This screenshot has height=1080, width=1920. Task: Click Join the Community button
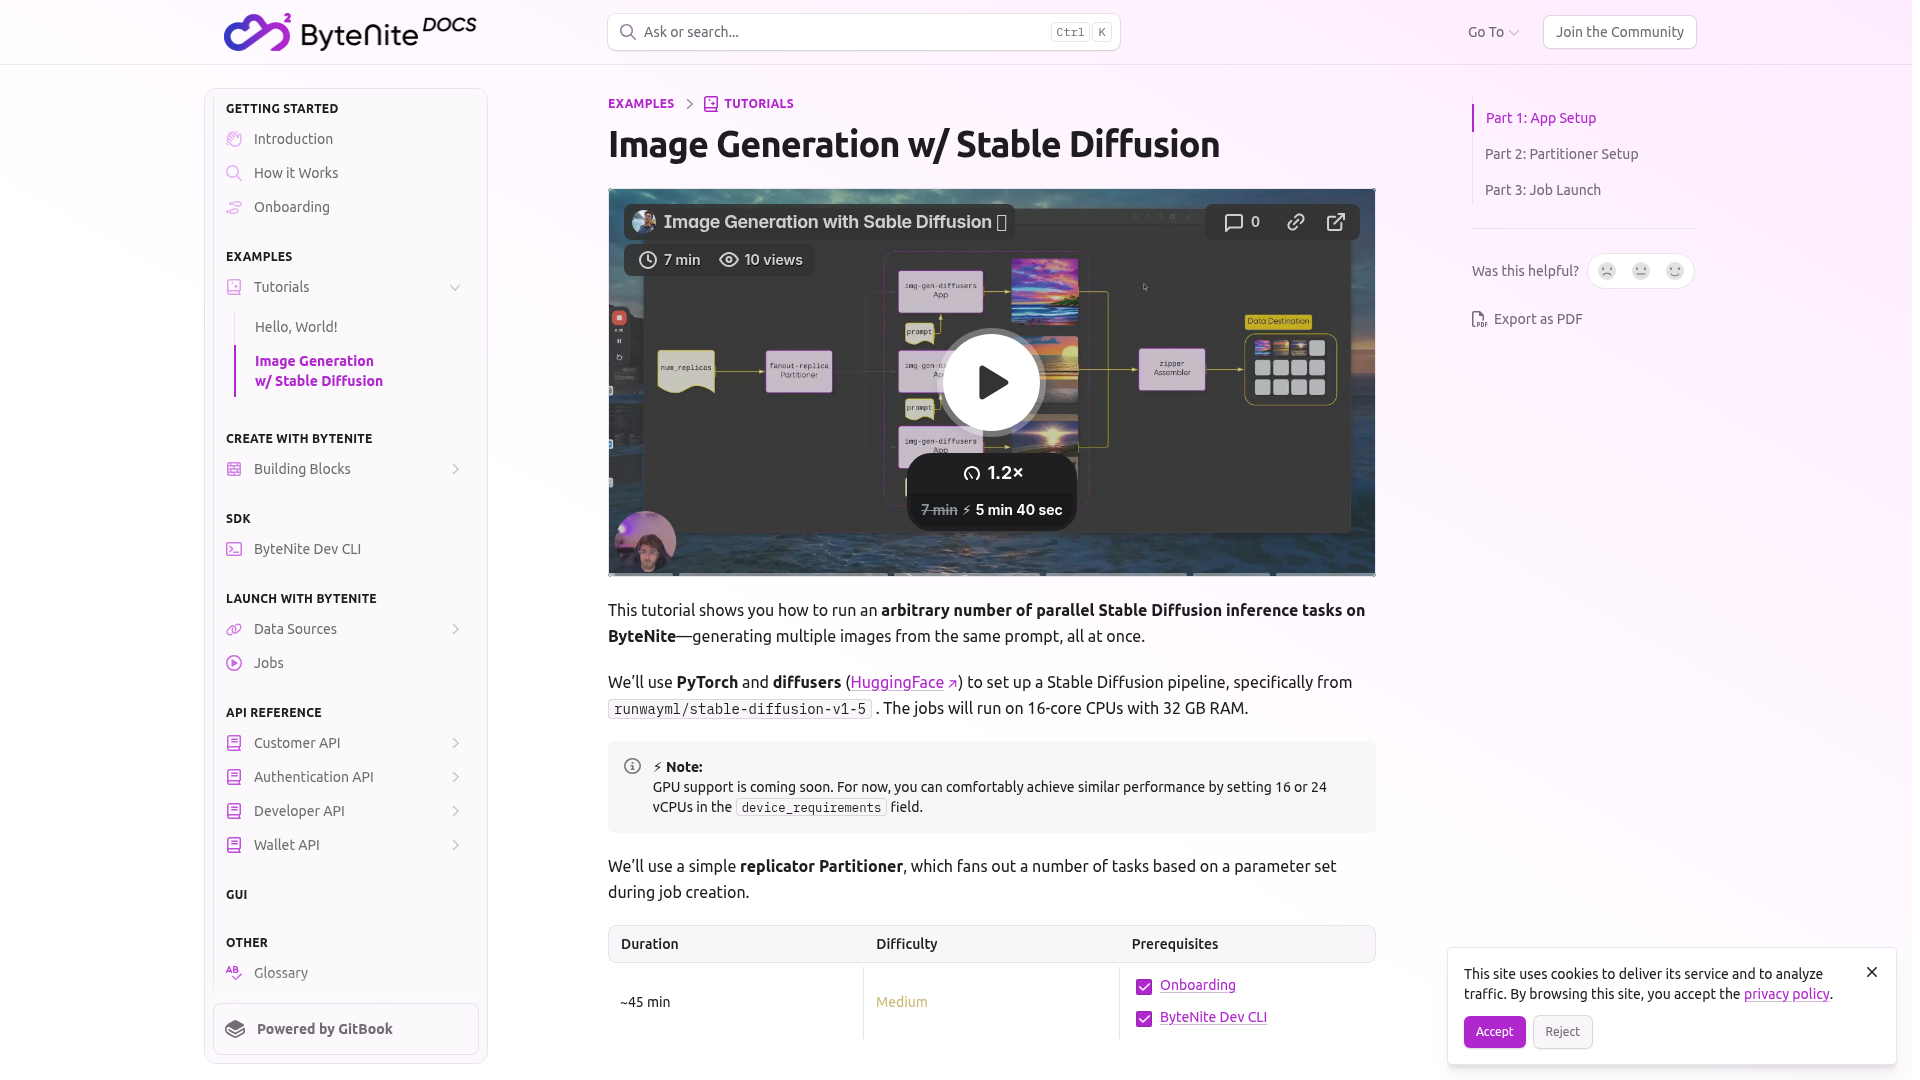[x=1619, y=32]
